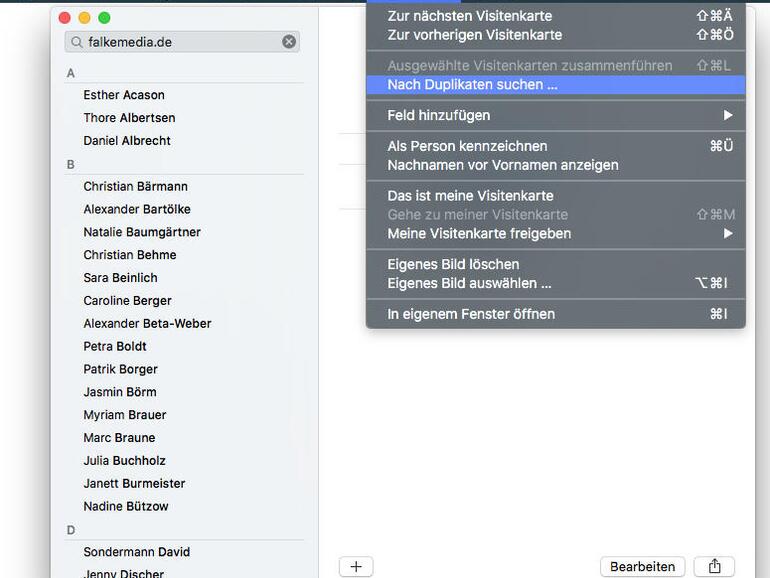Select Nach Duplikaten suchen menu item
Image resolution: width=770 pixels, height=578 pixels.
(472, 85)
